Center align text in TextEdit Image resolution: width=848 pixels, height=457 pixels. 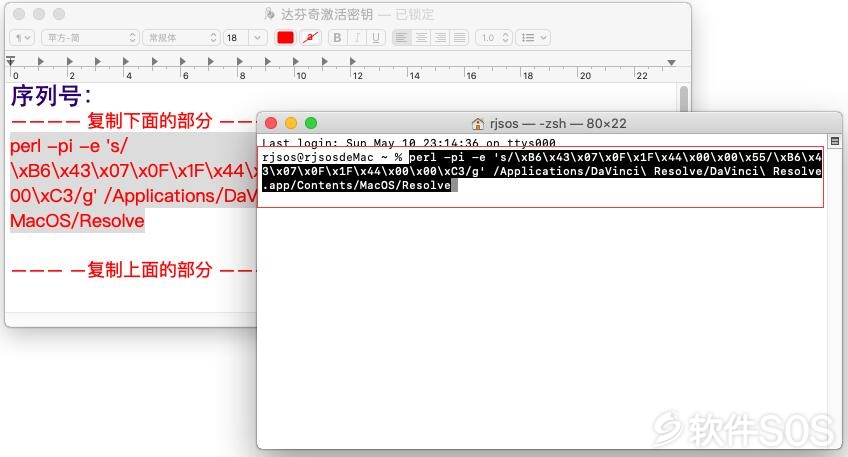click(x=421, y=37)
